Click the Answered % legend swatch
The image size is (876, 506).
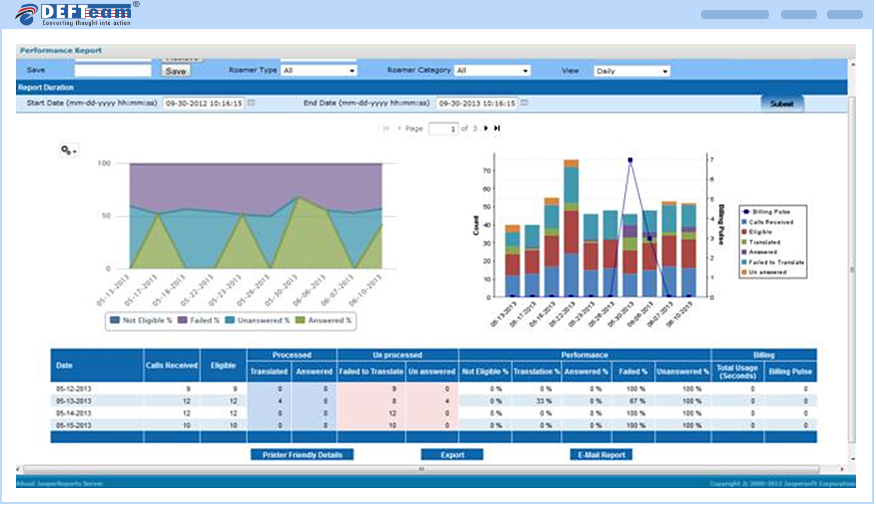coord(301,320)
